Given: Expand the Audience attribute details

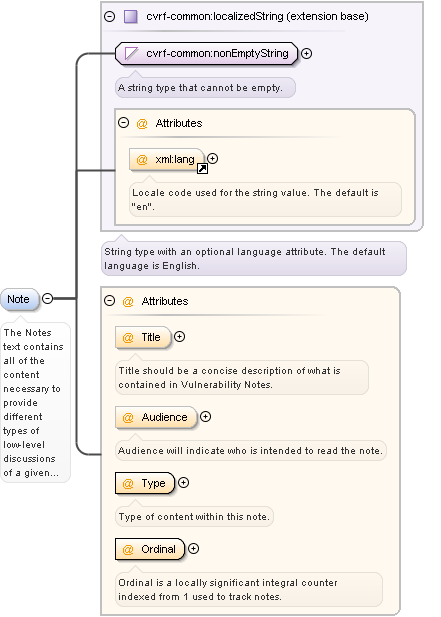Looking at the screenshot, I should click(205, 417).
